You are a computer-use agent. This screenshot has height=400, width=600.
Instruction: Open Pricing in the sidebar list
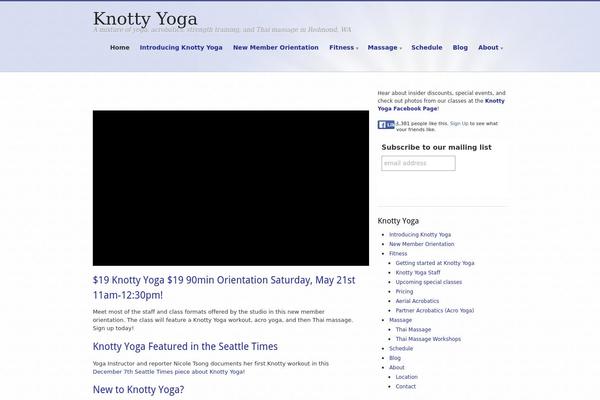[x=404, y=291]
